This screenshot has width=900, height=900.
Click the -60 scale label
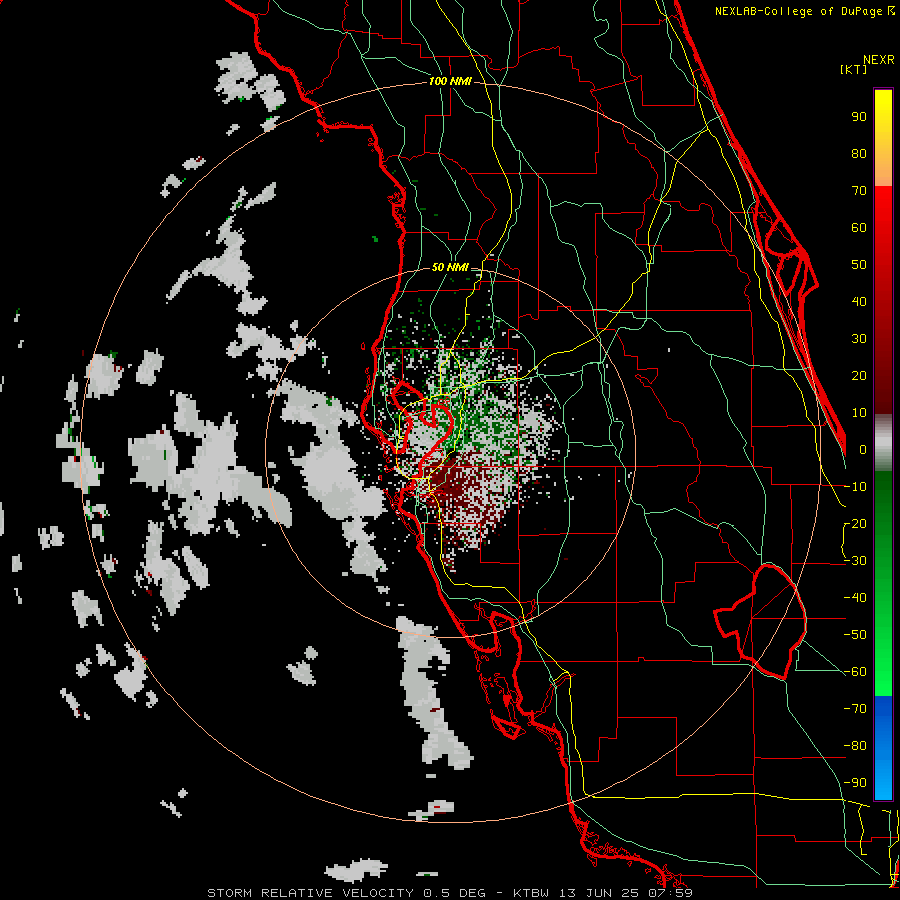pyautogui.click(x=855, y=672)
